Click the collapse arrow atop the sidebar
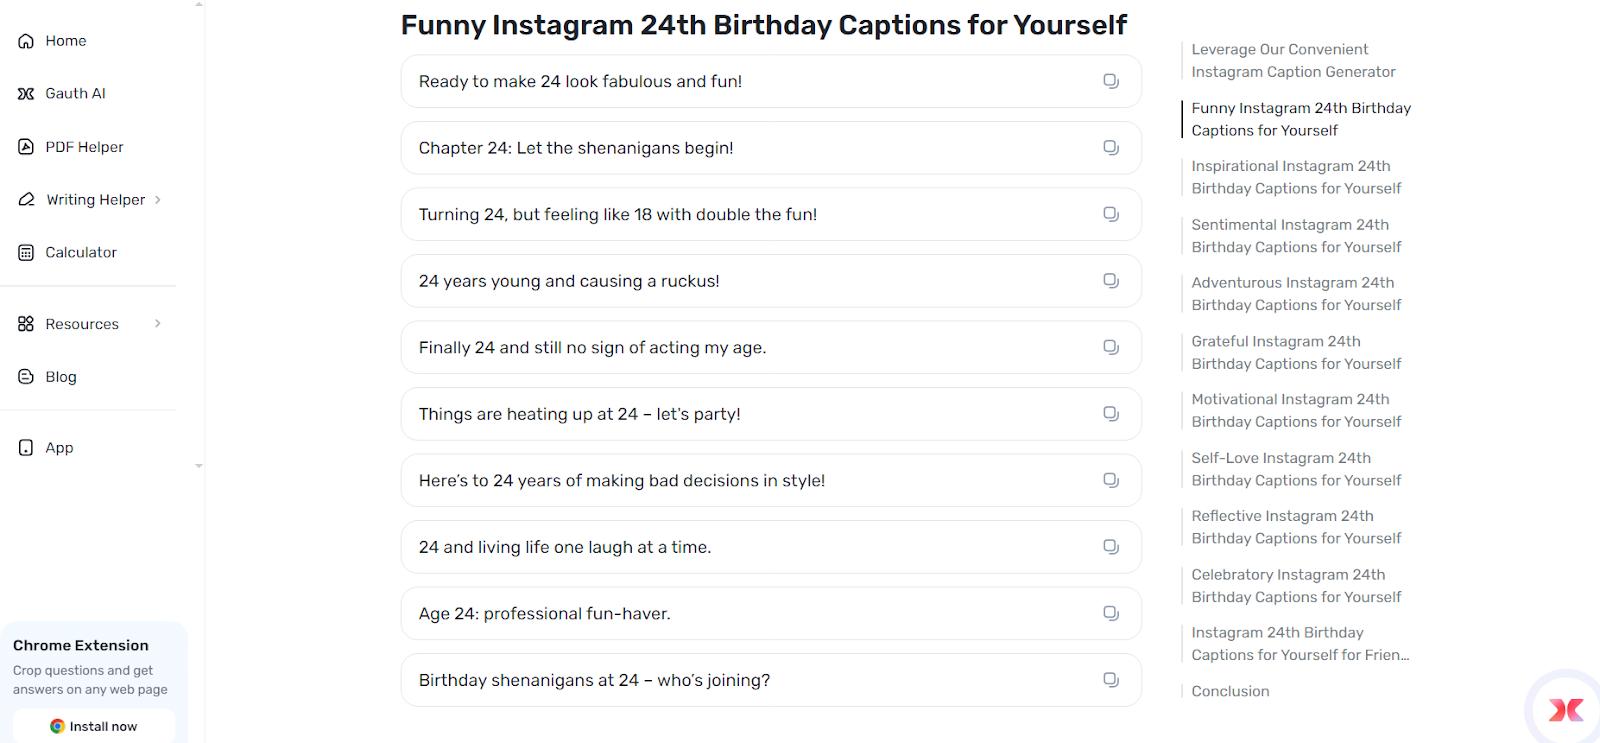Screen dimensions: 1600x743 coord(198,6)
